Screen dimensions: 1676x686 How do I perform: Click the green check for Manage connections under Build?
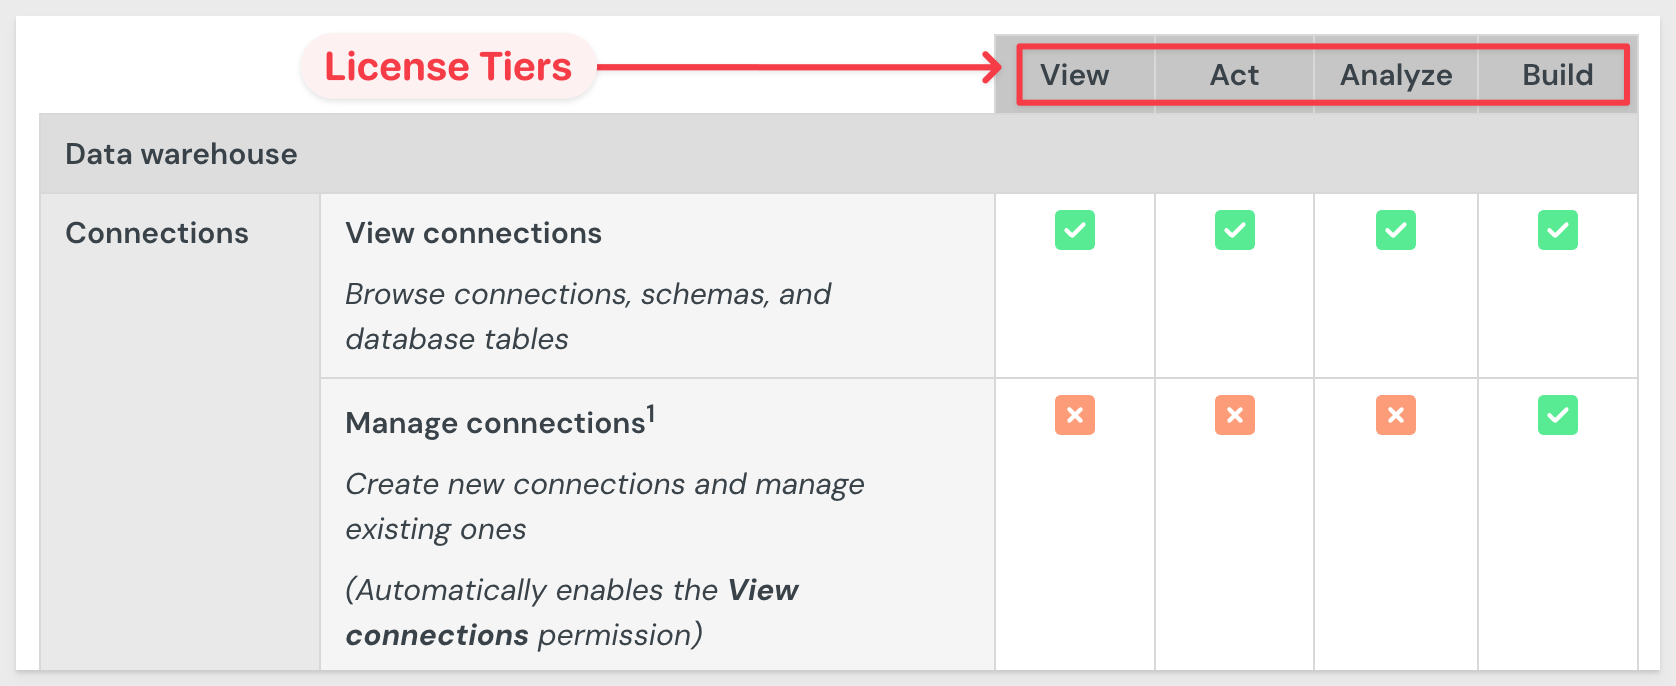tap(1558, 415)
